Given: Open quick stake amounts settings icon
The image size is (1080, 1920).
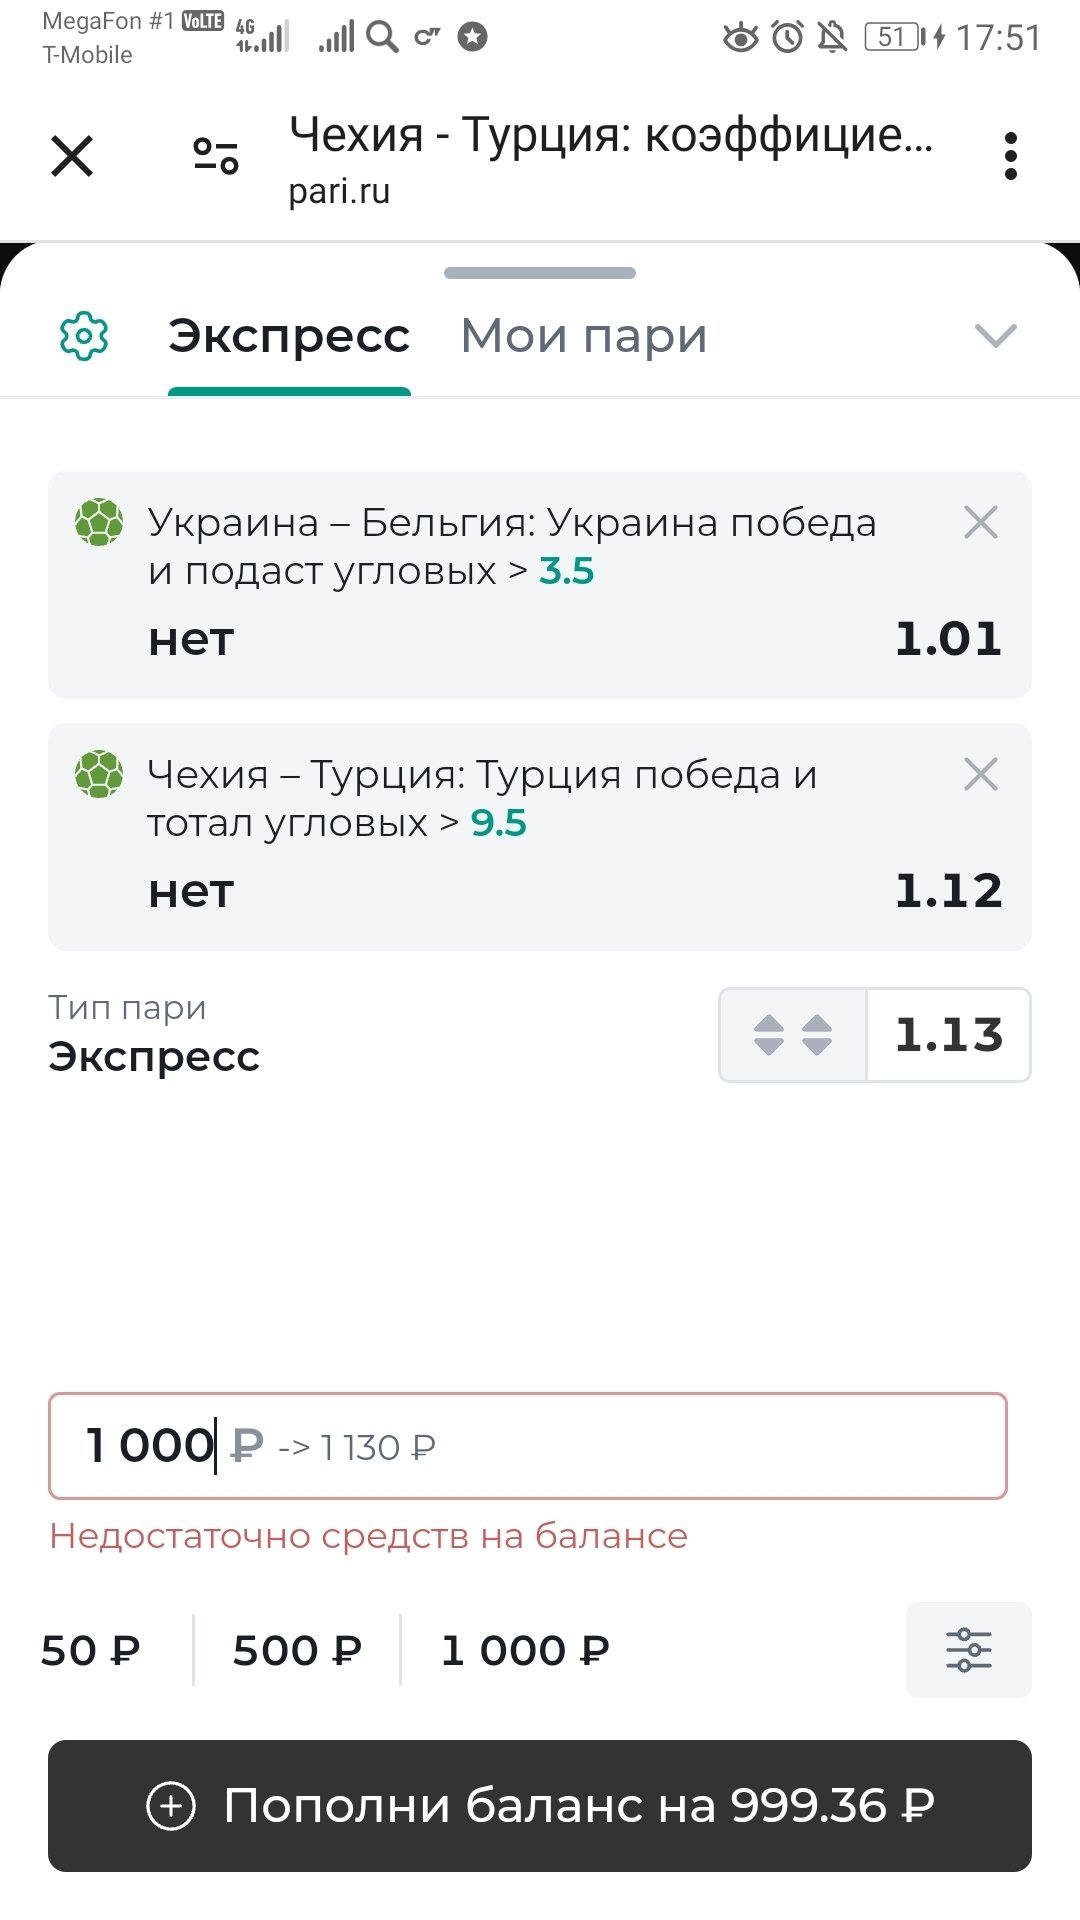Looking at the screenshot, I should [x=968, y=1650].
